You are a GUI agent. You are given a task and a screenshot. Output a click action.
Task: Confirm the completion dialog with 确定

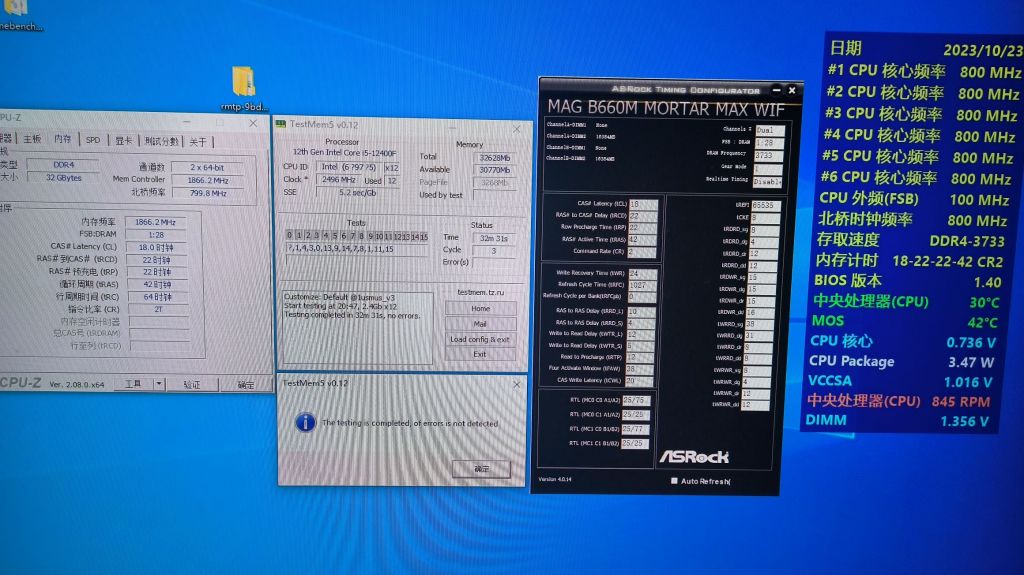click(x=481, y=469)
